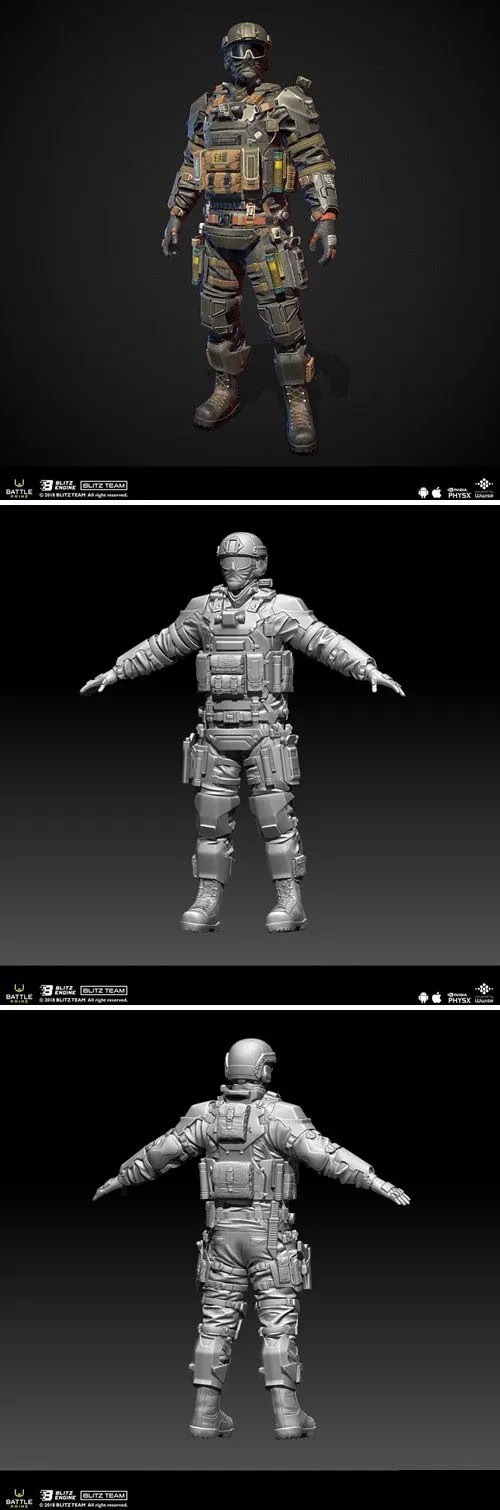The image size is (500, 1510).
Task: Click the Android icon under the front sculpt
Action: coord(425,998)
